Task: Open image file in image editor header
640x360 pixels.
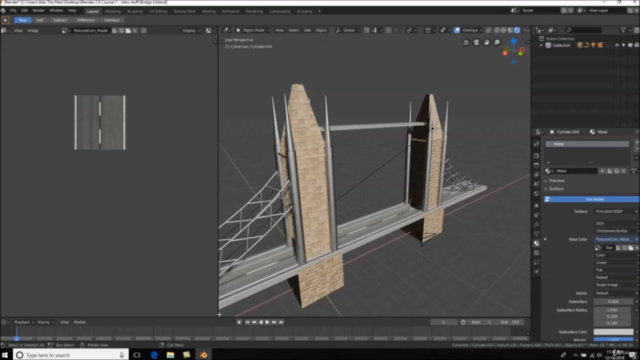Action: pos(128,31)
